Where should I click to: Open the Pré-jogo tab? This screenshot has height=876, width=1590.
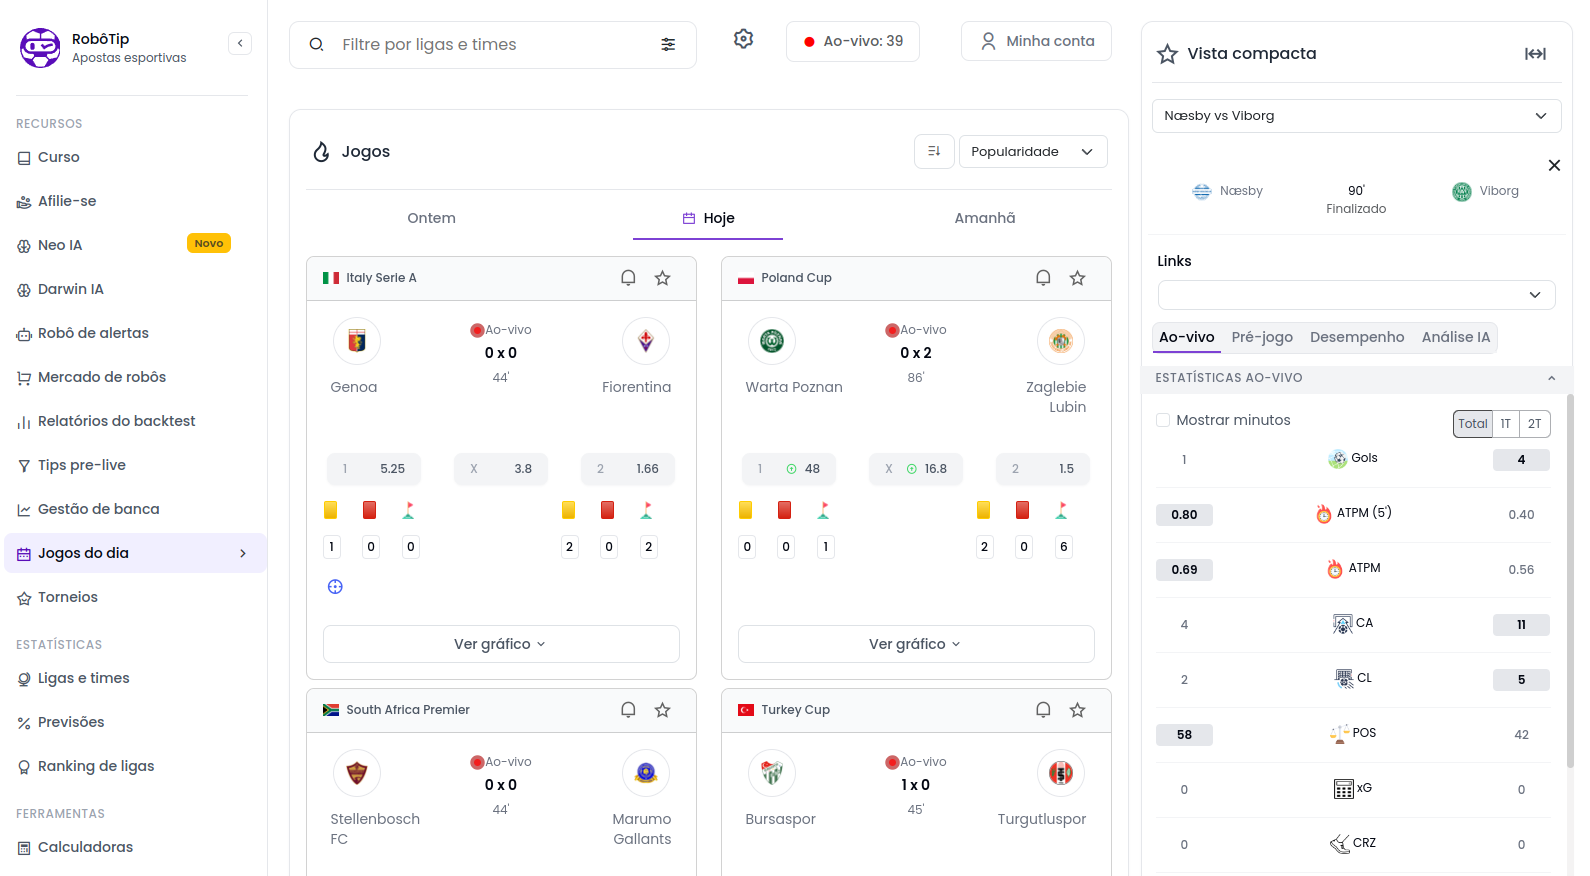(1262, 337)
